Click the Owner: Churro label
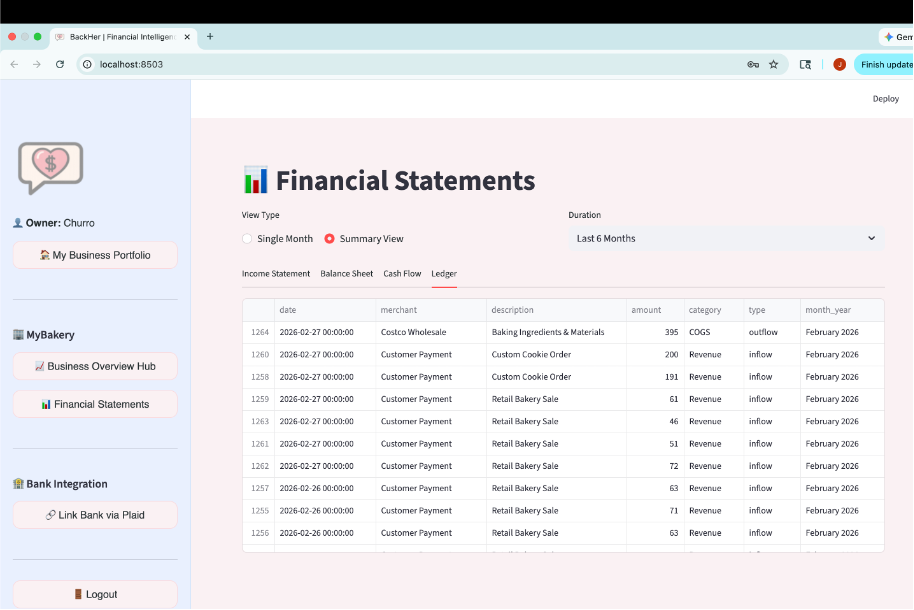This screenshot has width=914, height=610. tap(54, 223)
